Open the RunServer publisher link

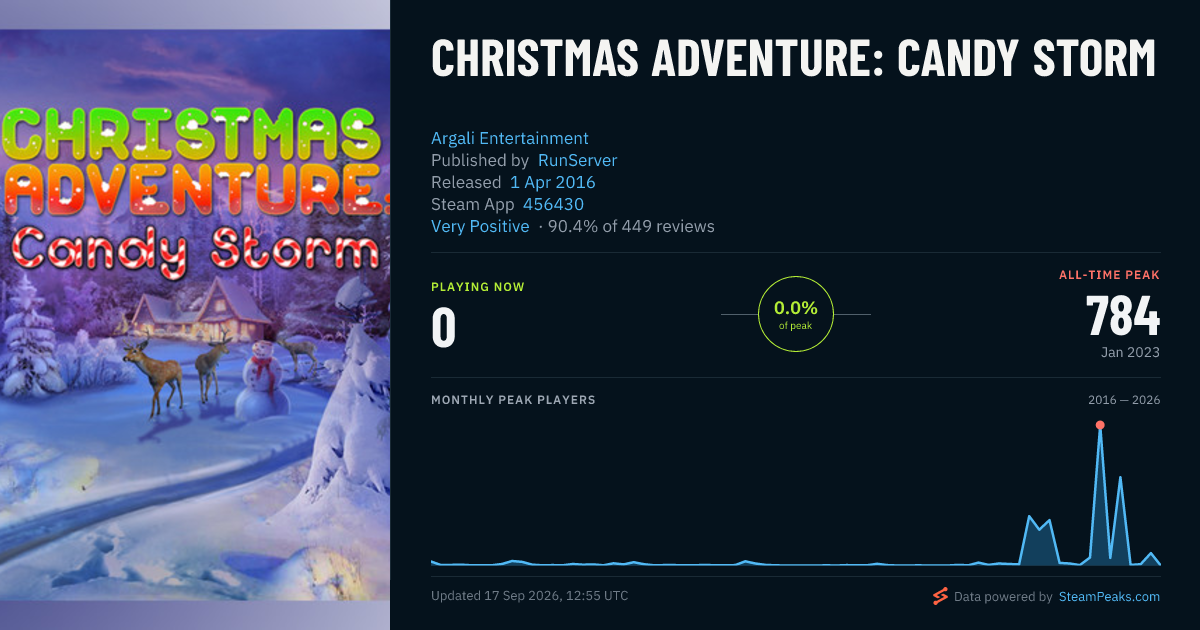(577, 160)
